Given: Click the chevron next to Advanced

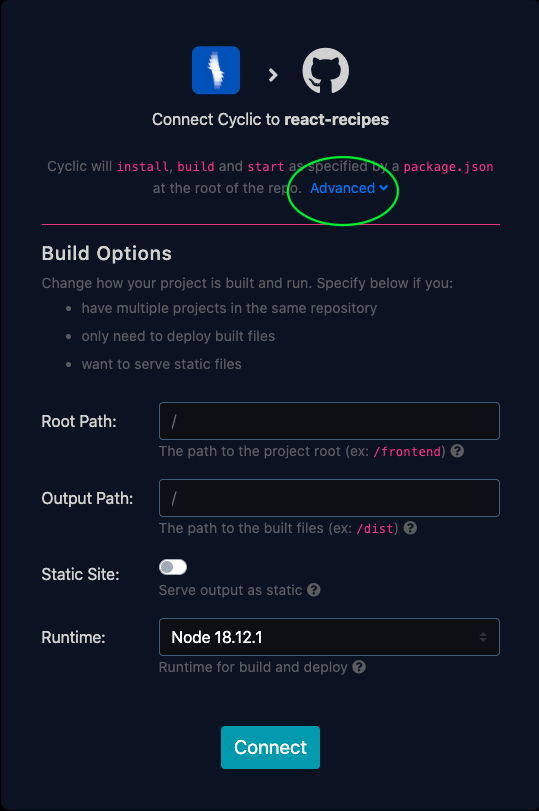Looking at the screenshot, I should (384, 188).
